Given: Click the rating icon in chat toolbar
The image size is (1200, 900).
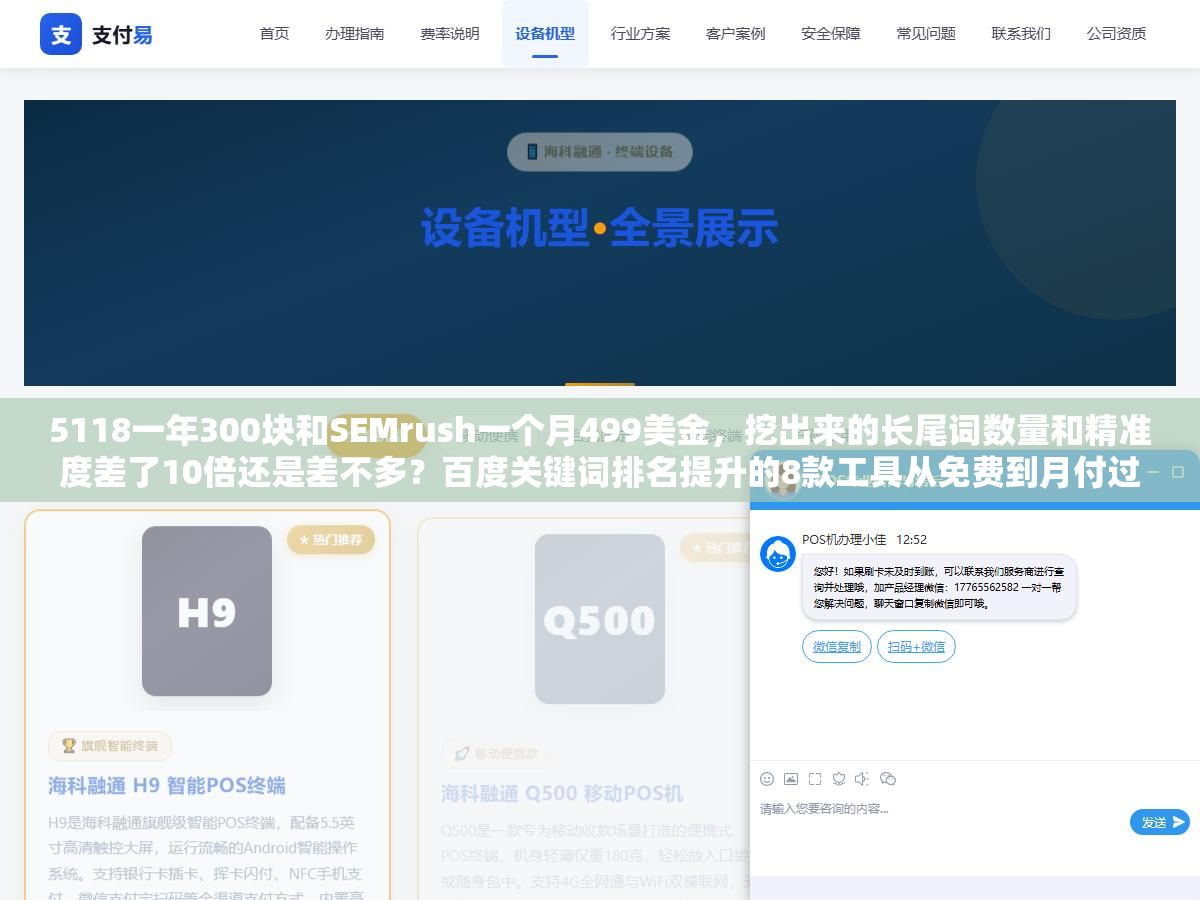Looking at the screenshot, I should pyautogui.click(x=839, y=779).
